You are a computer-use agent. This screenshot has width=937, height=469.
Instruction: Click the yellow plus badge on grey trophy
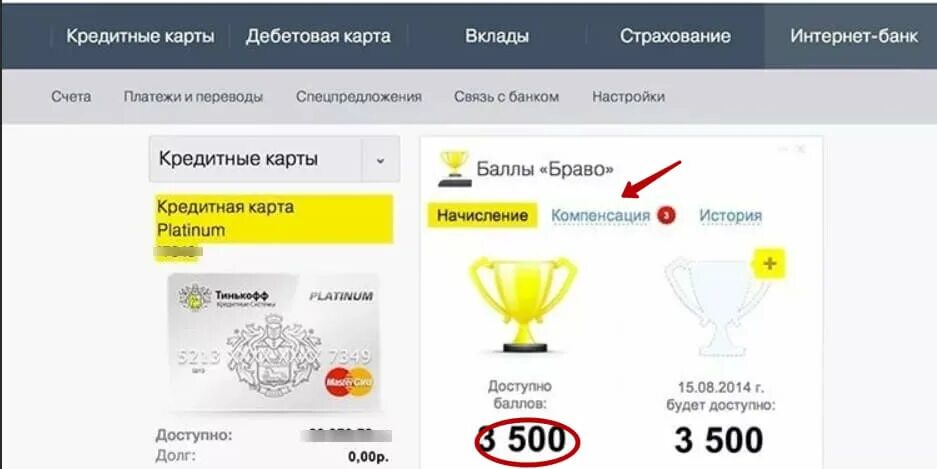pos(769,263)
